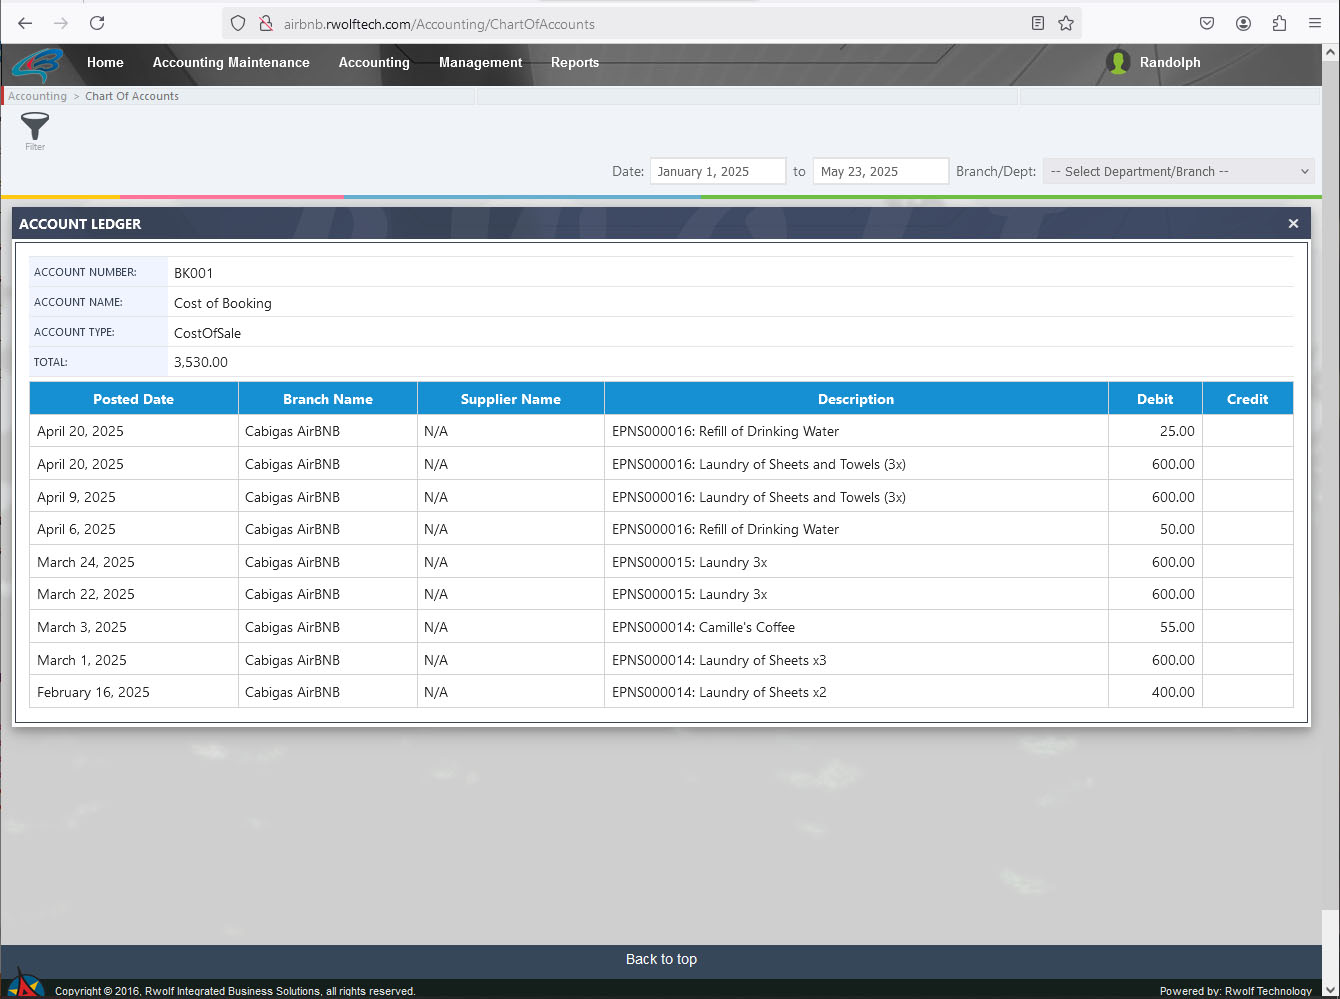
Task: Close the Account Ledger panel
Action: (1293, 224)
